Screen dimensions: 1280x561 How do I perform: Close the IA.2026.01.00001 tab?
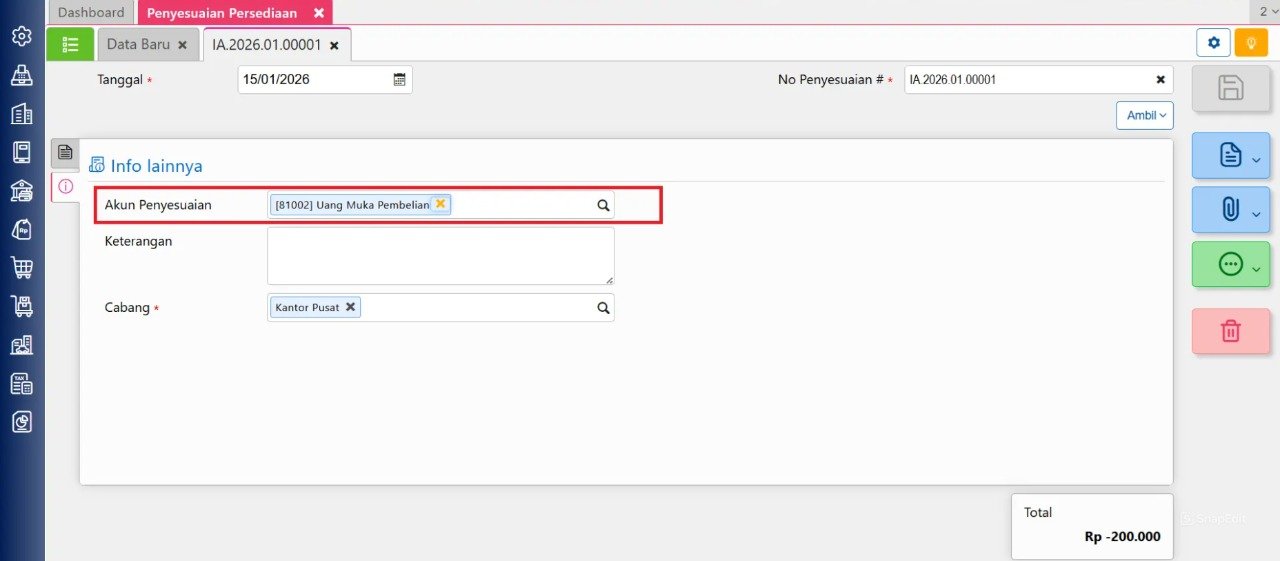click(334, 46)
